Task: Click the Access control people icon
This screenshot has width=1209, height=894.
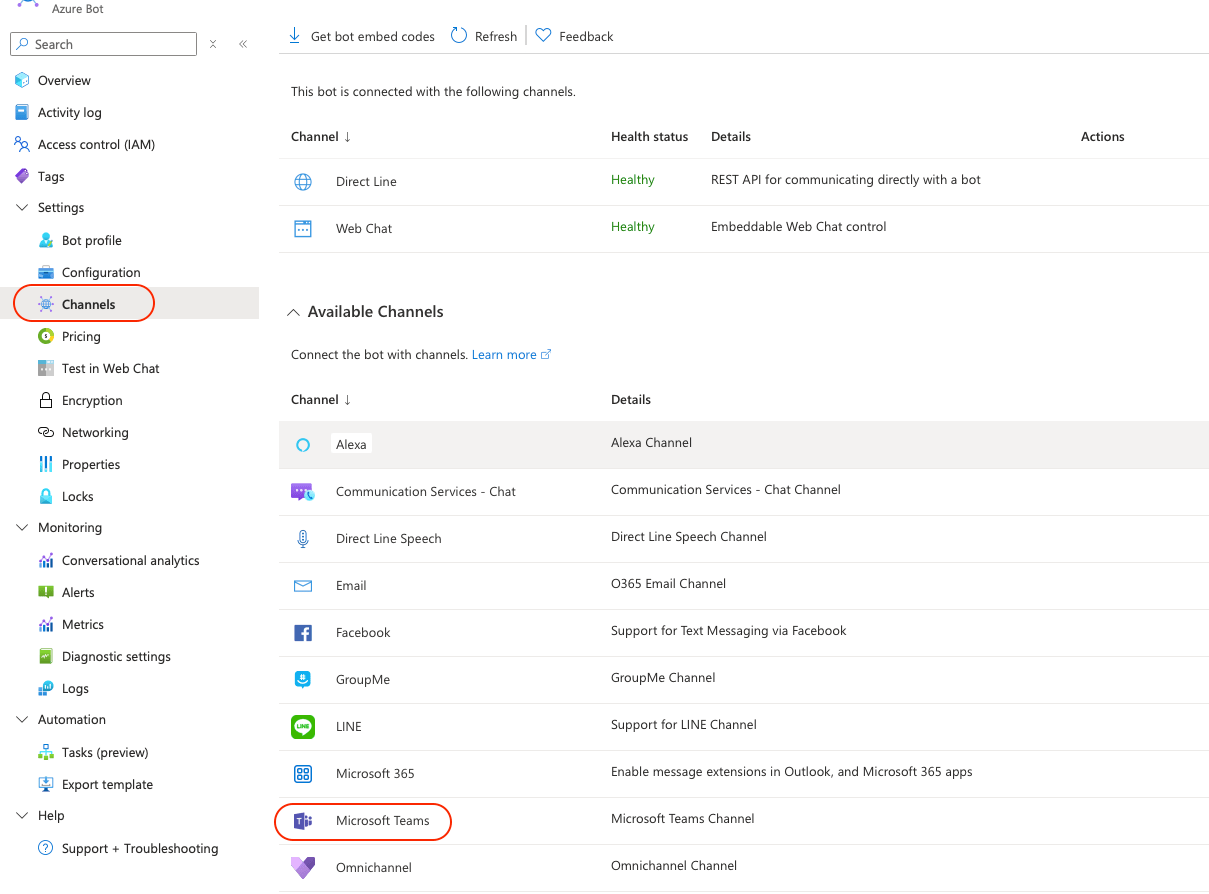Action: (x=22, y=144)
